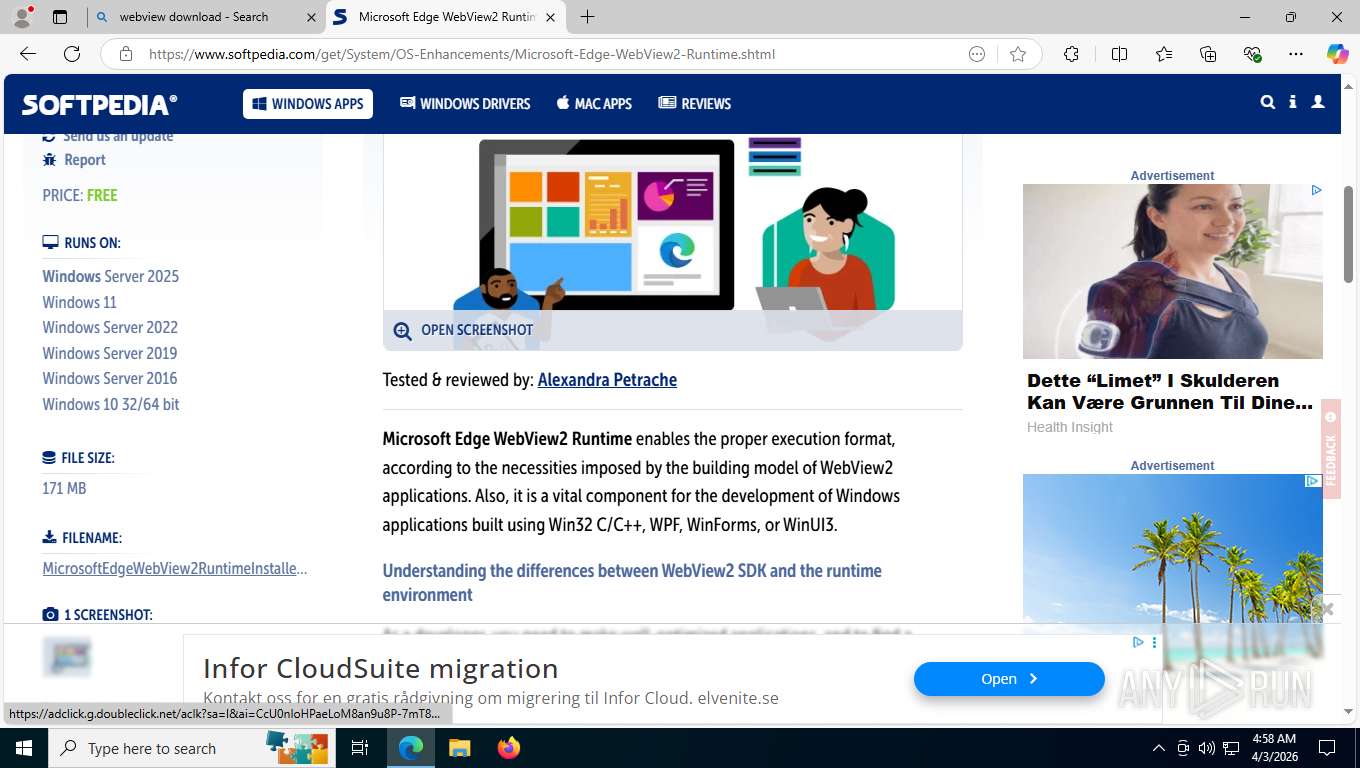Open Edge Settings and more menu
The image size is (1360, 768).
pyautogui.click(x=1296, y=54)
